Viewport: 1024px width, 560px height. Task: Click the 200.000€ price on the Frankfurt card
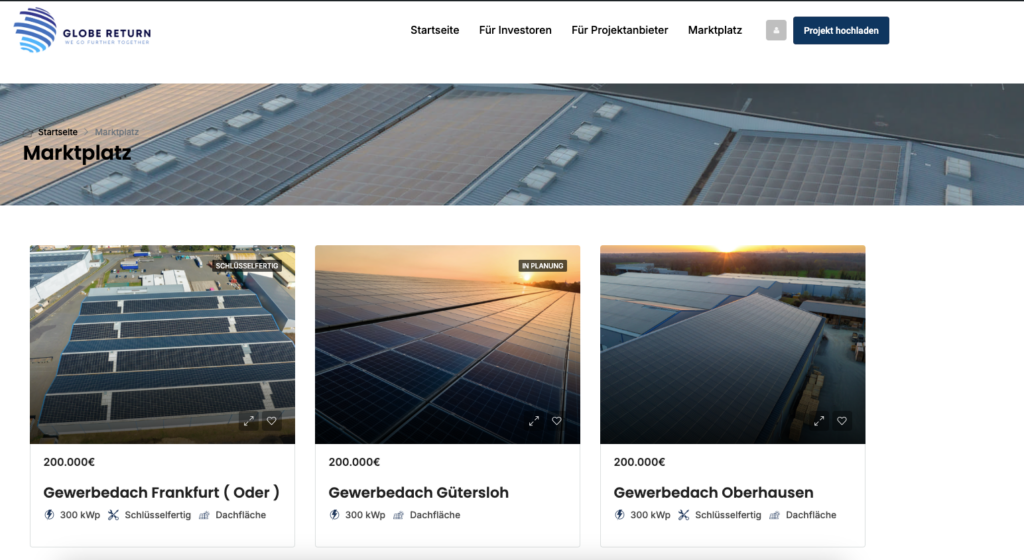[x=69, y=462]
